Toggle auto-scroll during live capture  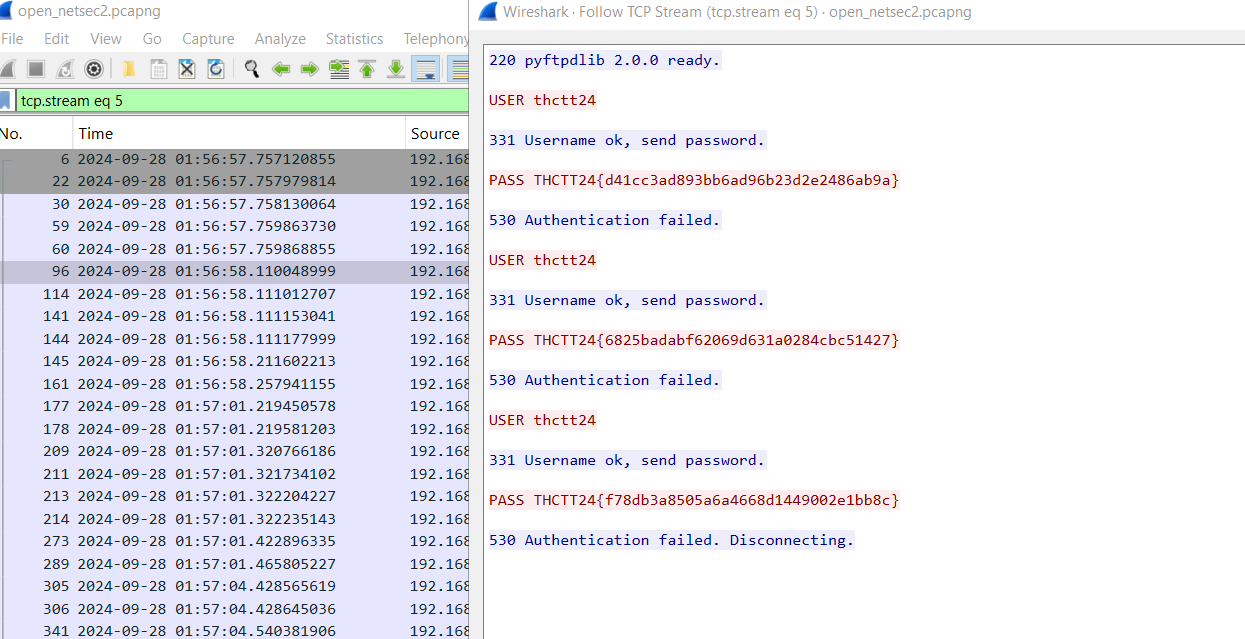pos(426,69)
